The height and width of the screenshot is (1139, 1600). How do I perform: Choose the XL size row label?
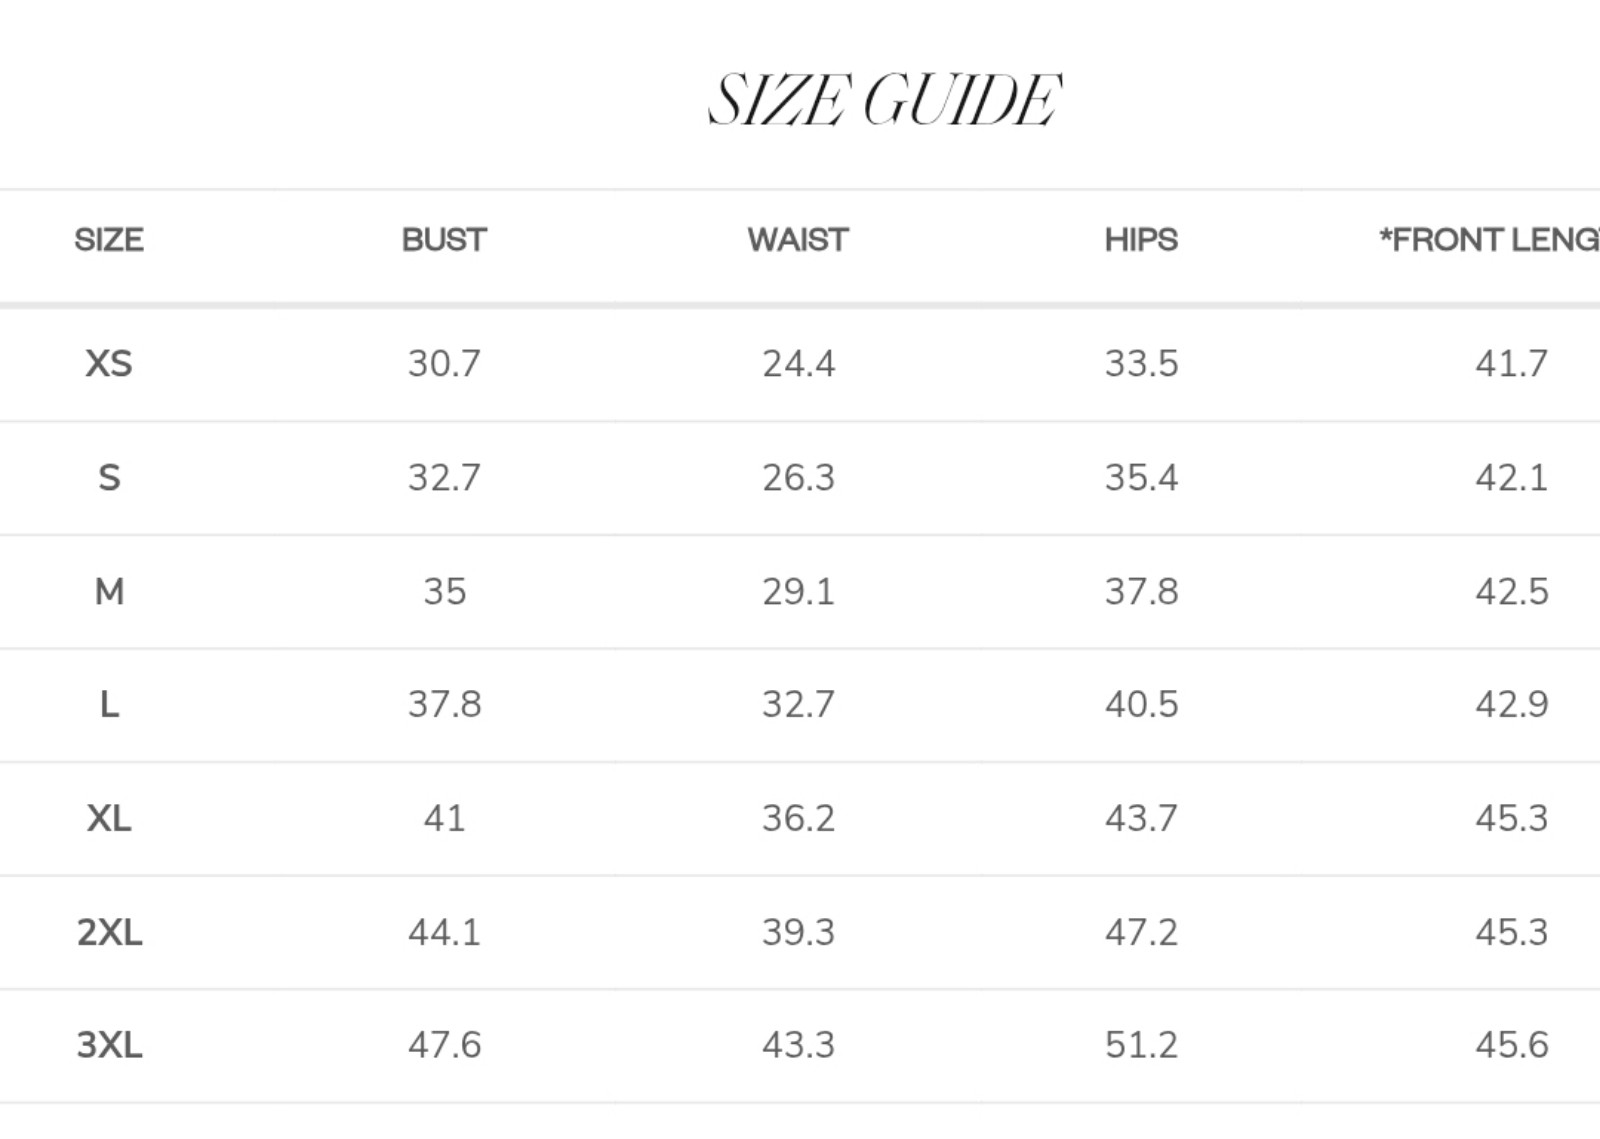point(109,818)
